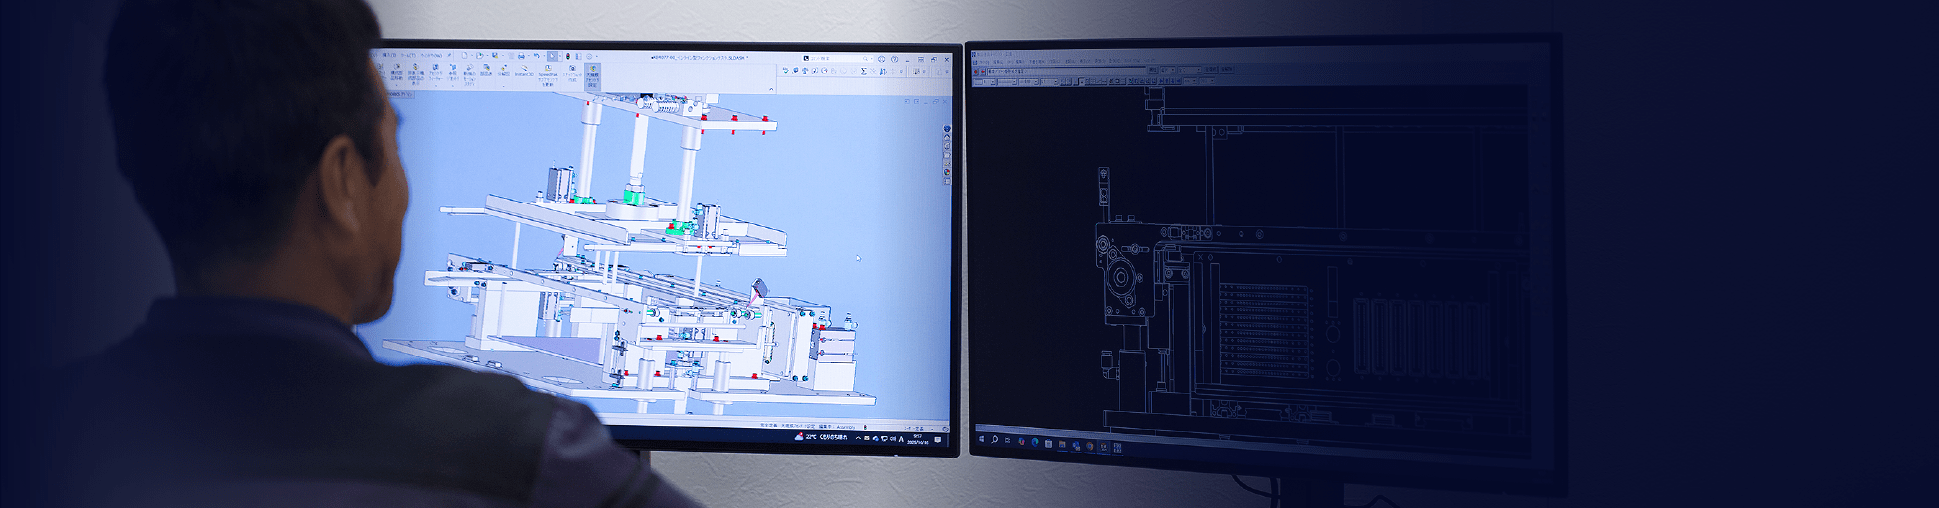Screen dimensions: 1939x508
Task: Show hidden system tray icons chevron
Action: click(x=857, y=438)
